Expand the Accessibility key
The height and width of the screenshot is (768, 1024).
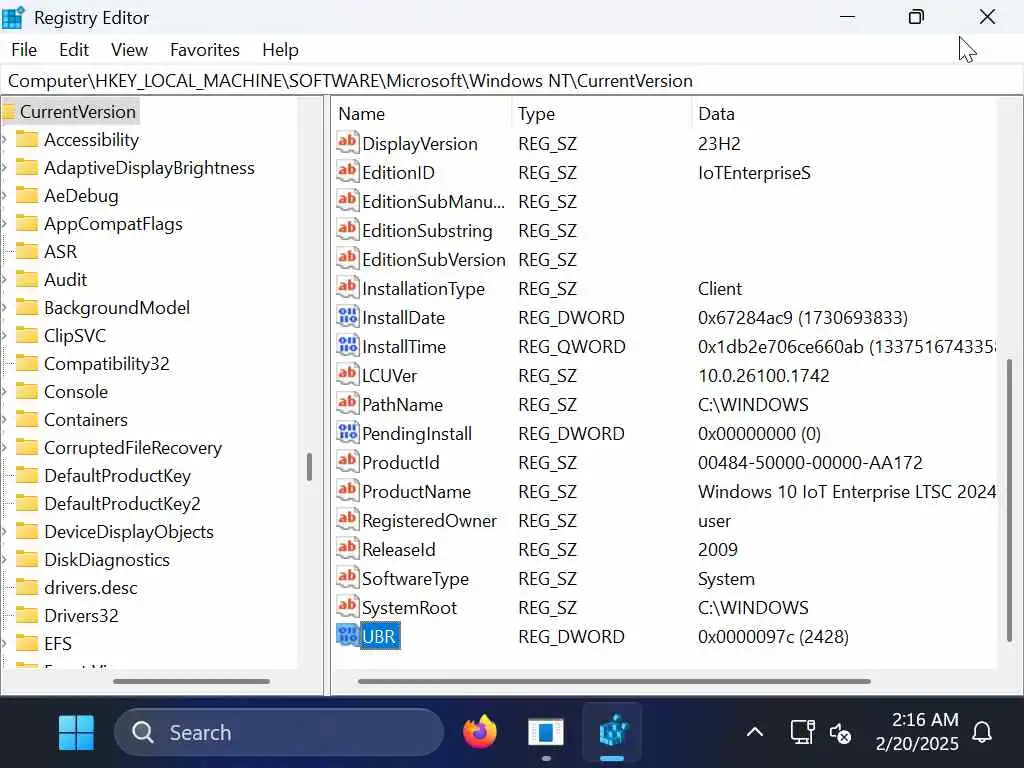point(5,140)
